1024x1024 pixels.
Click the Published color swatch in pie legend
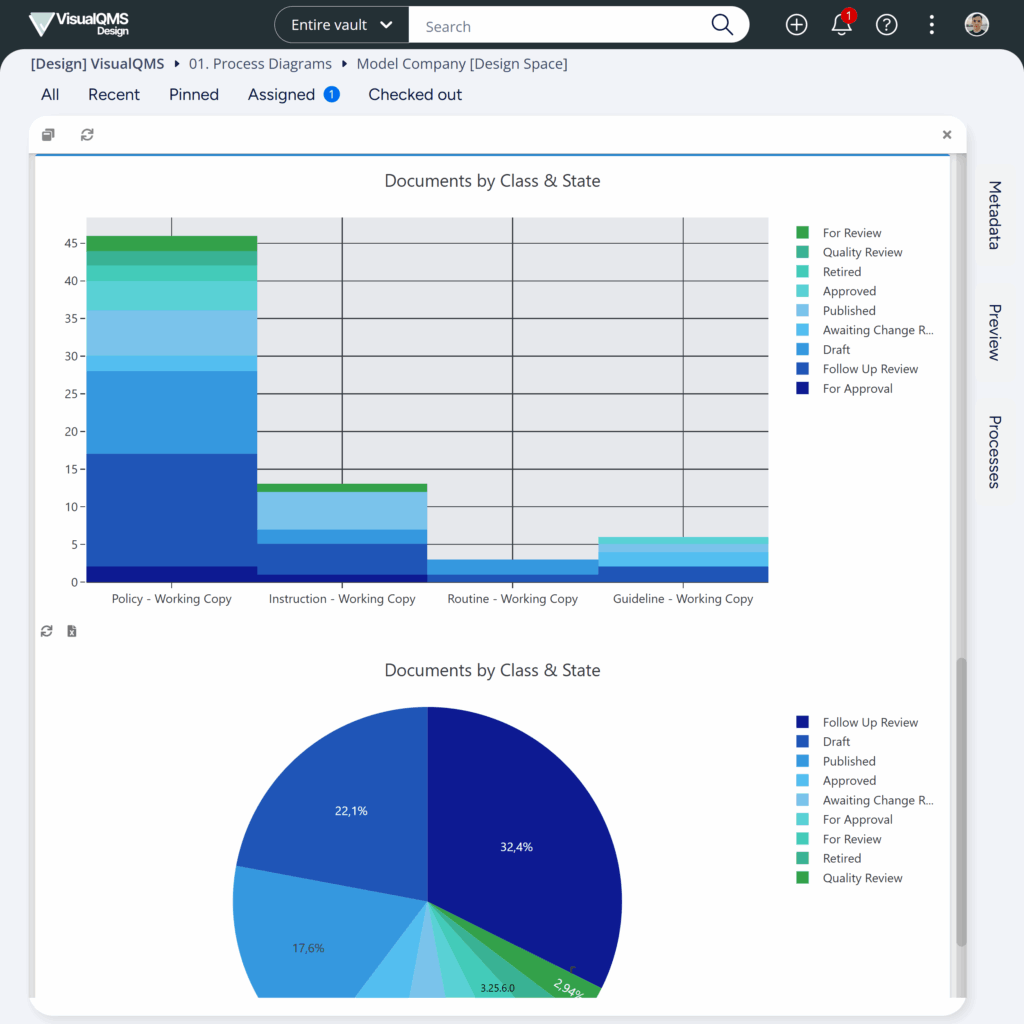(x=802, y=761)
